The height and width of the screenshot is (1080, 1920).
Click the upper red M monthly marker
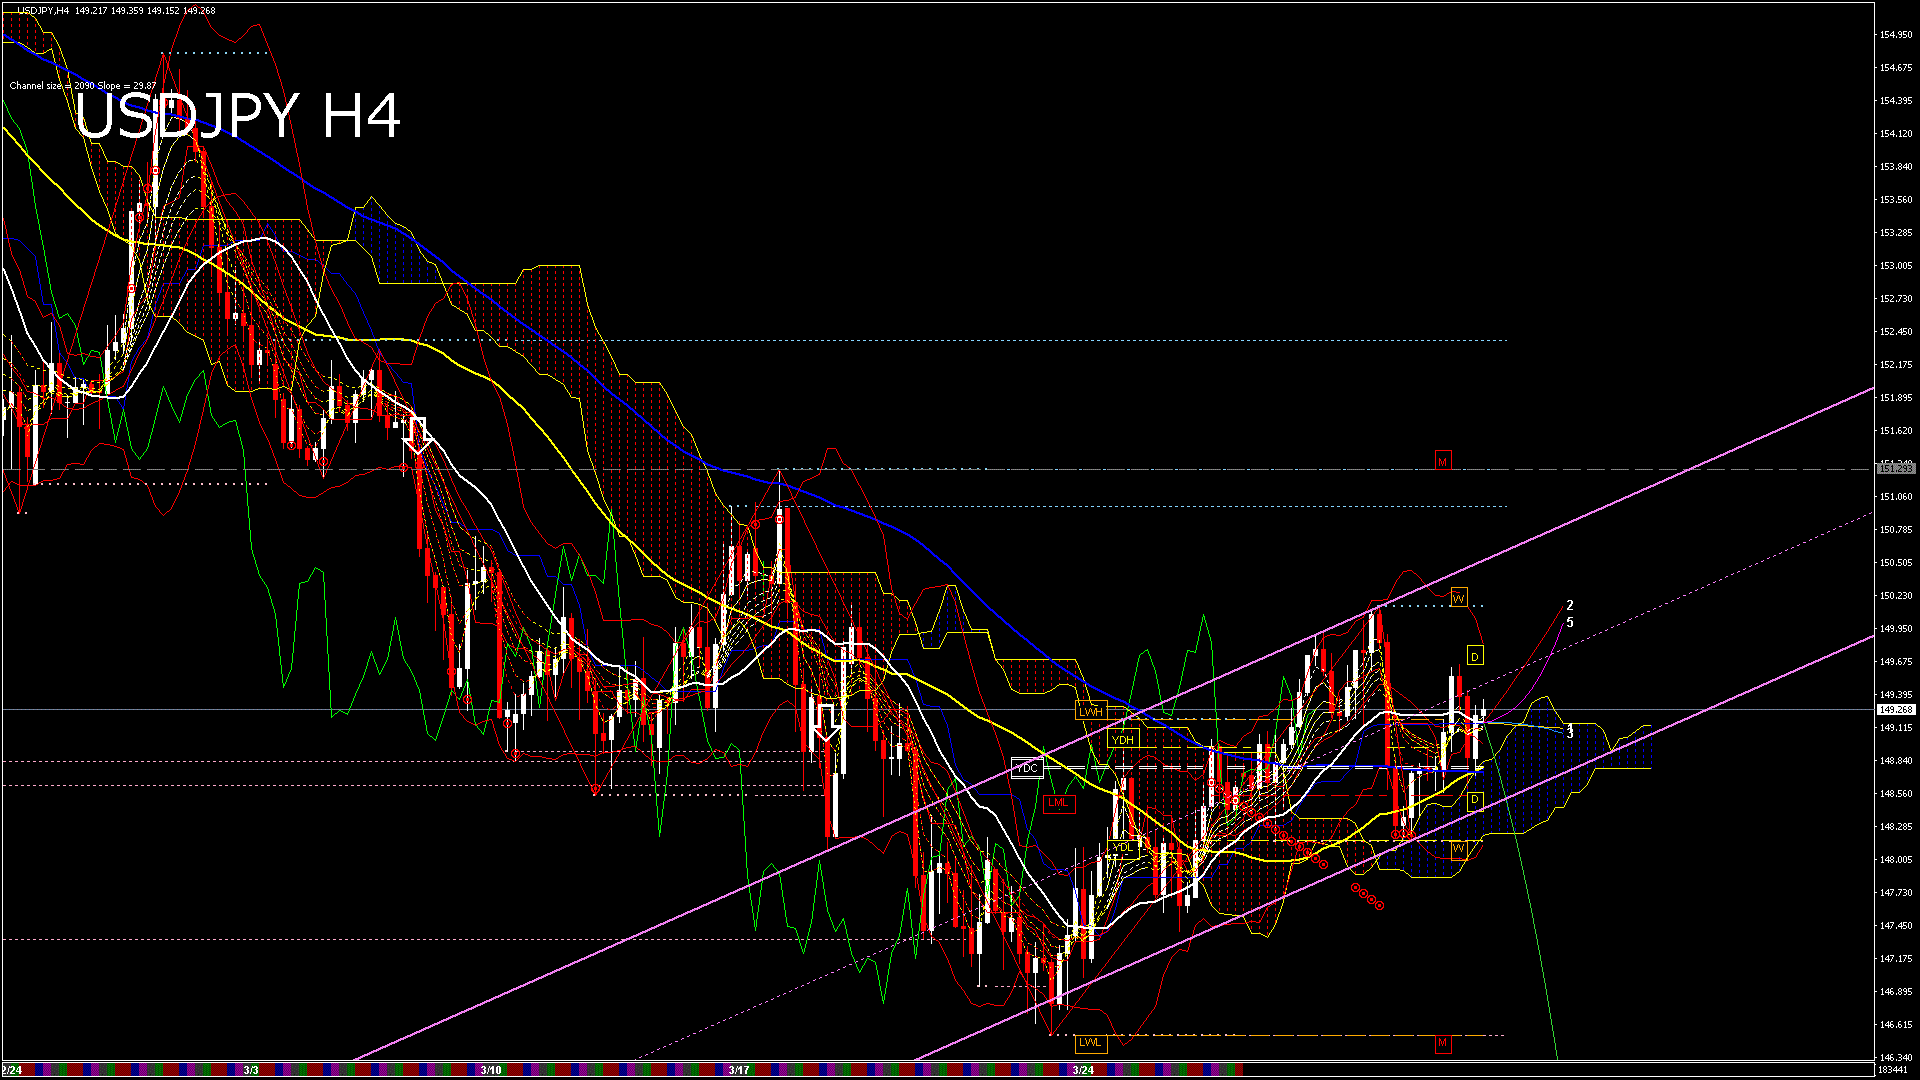coord(1442,461)
